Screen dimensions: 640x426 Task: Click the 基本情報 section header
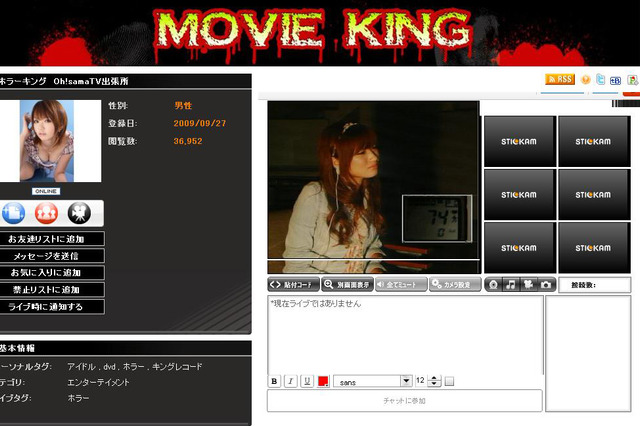pyautogui.click(x=17, y=348)
